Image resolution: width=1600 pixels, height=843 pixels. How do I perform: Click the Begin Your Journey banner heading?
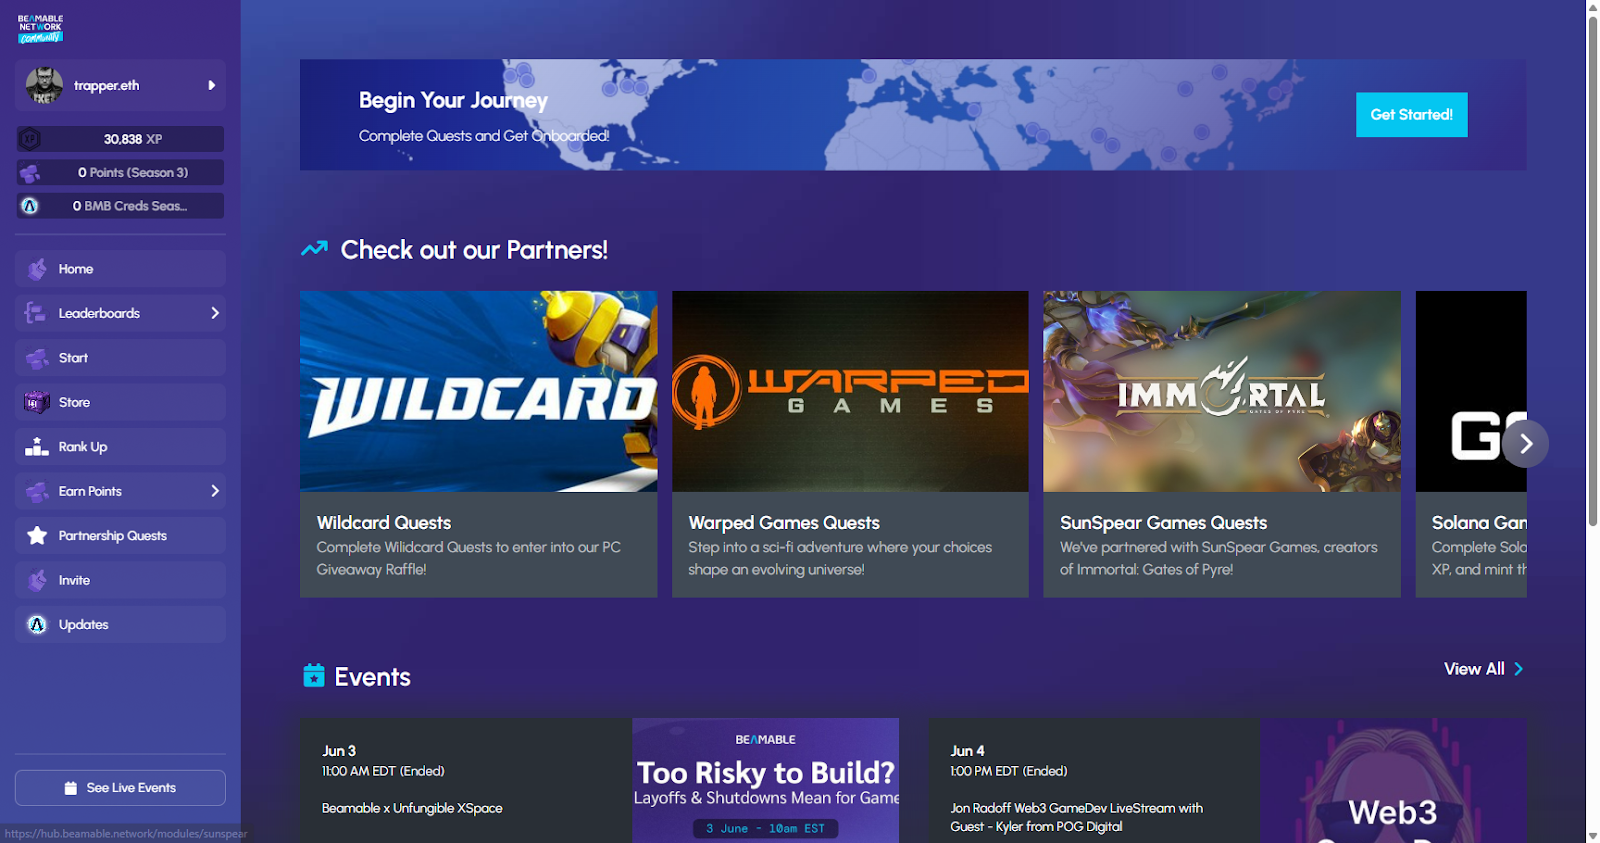point(453,100)
